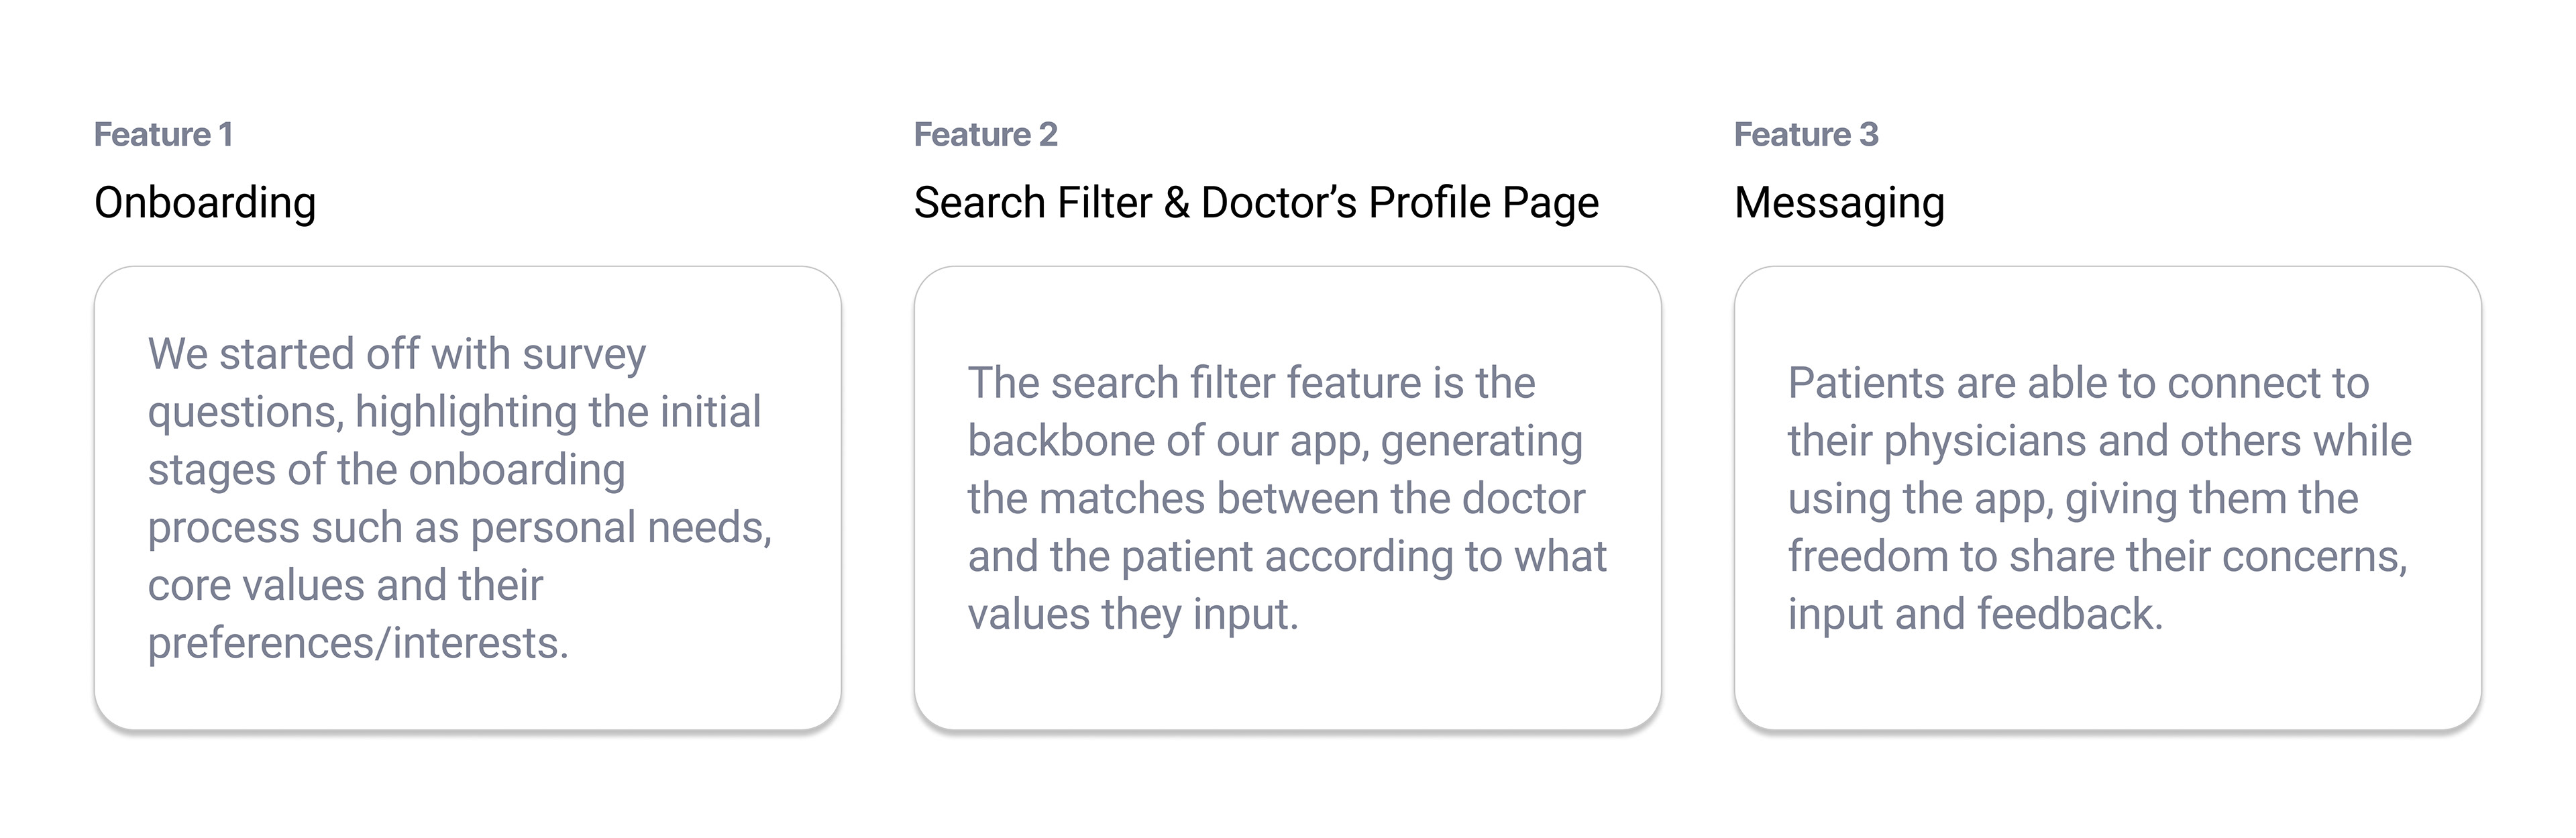2576x838 pixels.
Task: Click "the matches between the doctor" line
Action: [x=1276, y=499]
